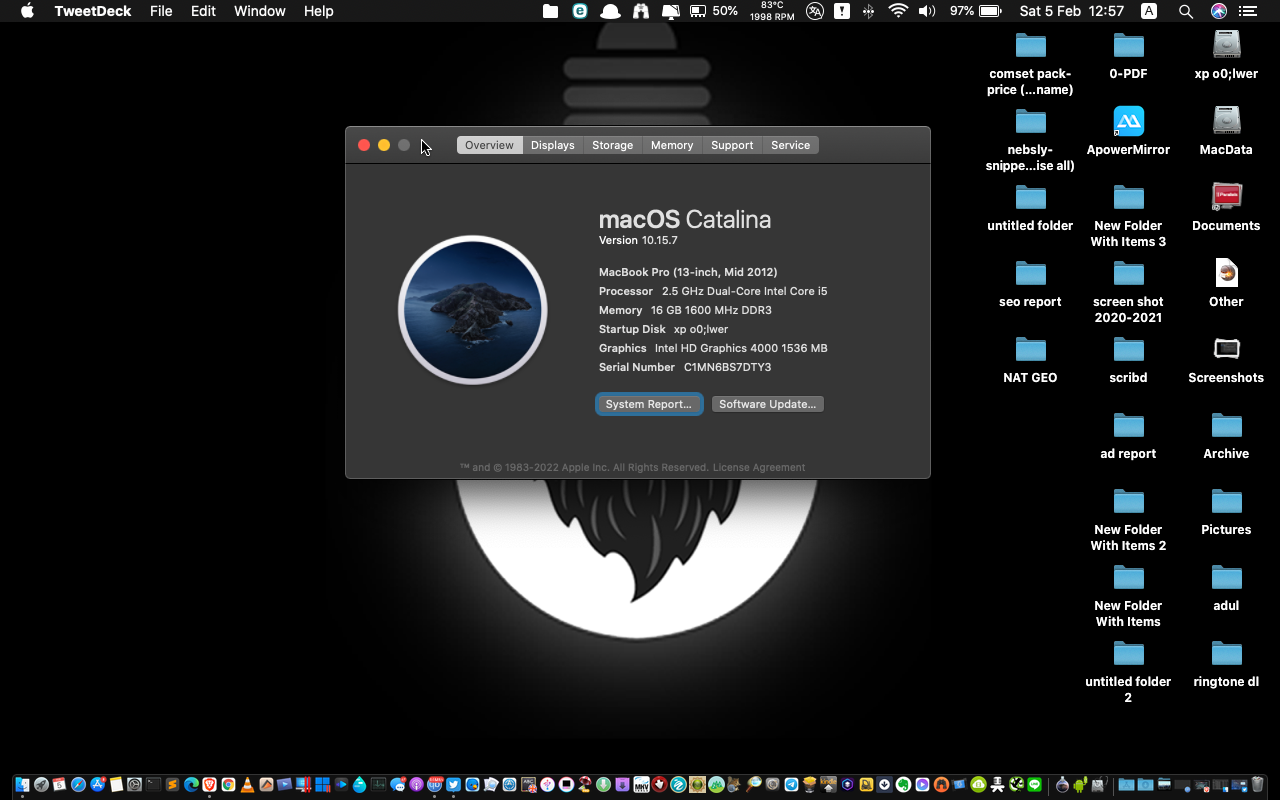Screen dimensions: 1280x800
Task: Launch VLC from the Dock
Action: [247, 785]
